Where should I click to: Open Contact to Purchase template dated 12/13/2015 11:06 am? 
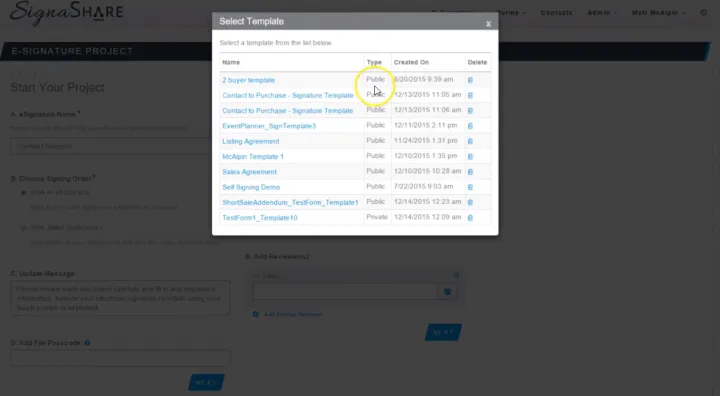point(288,110)
